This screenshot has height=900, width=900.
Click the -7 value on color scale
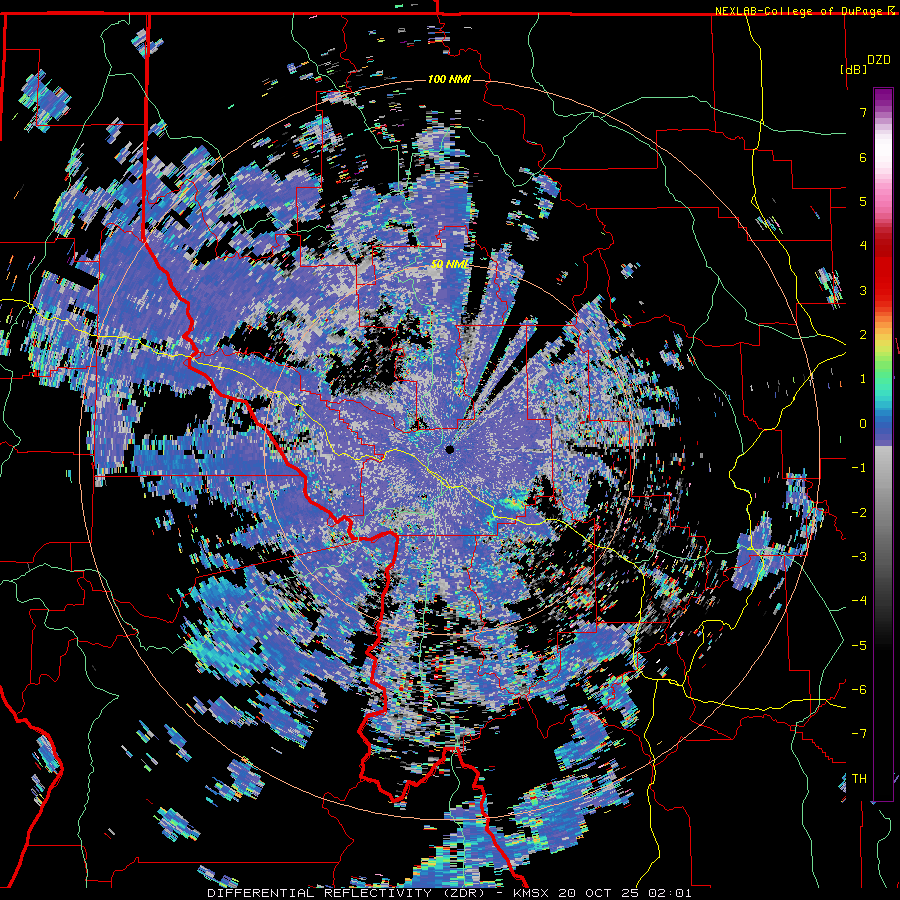(859, 734)
